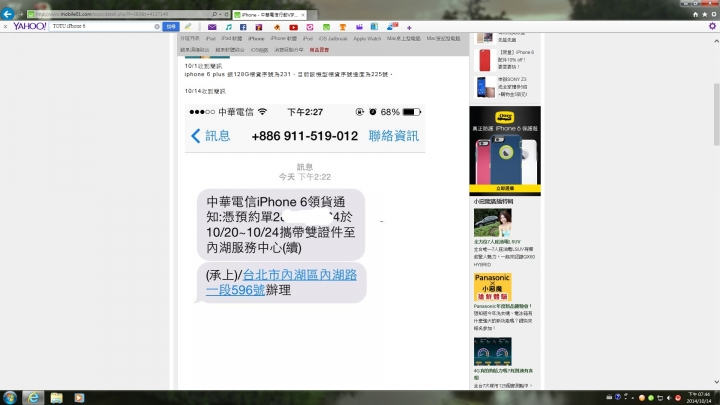
Task: Open the Windows Start button
Action: (x=10, y=398)
